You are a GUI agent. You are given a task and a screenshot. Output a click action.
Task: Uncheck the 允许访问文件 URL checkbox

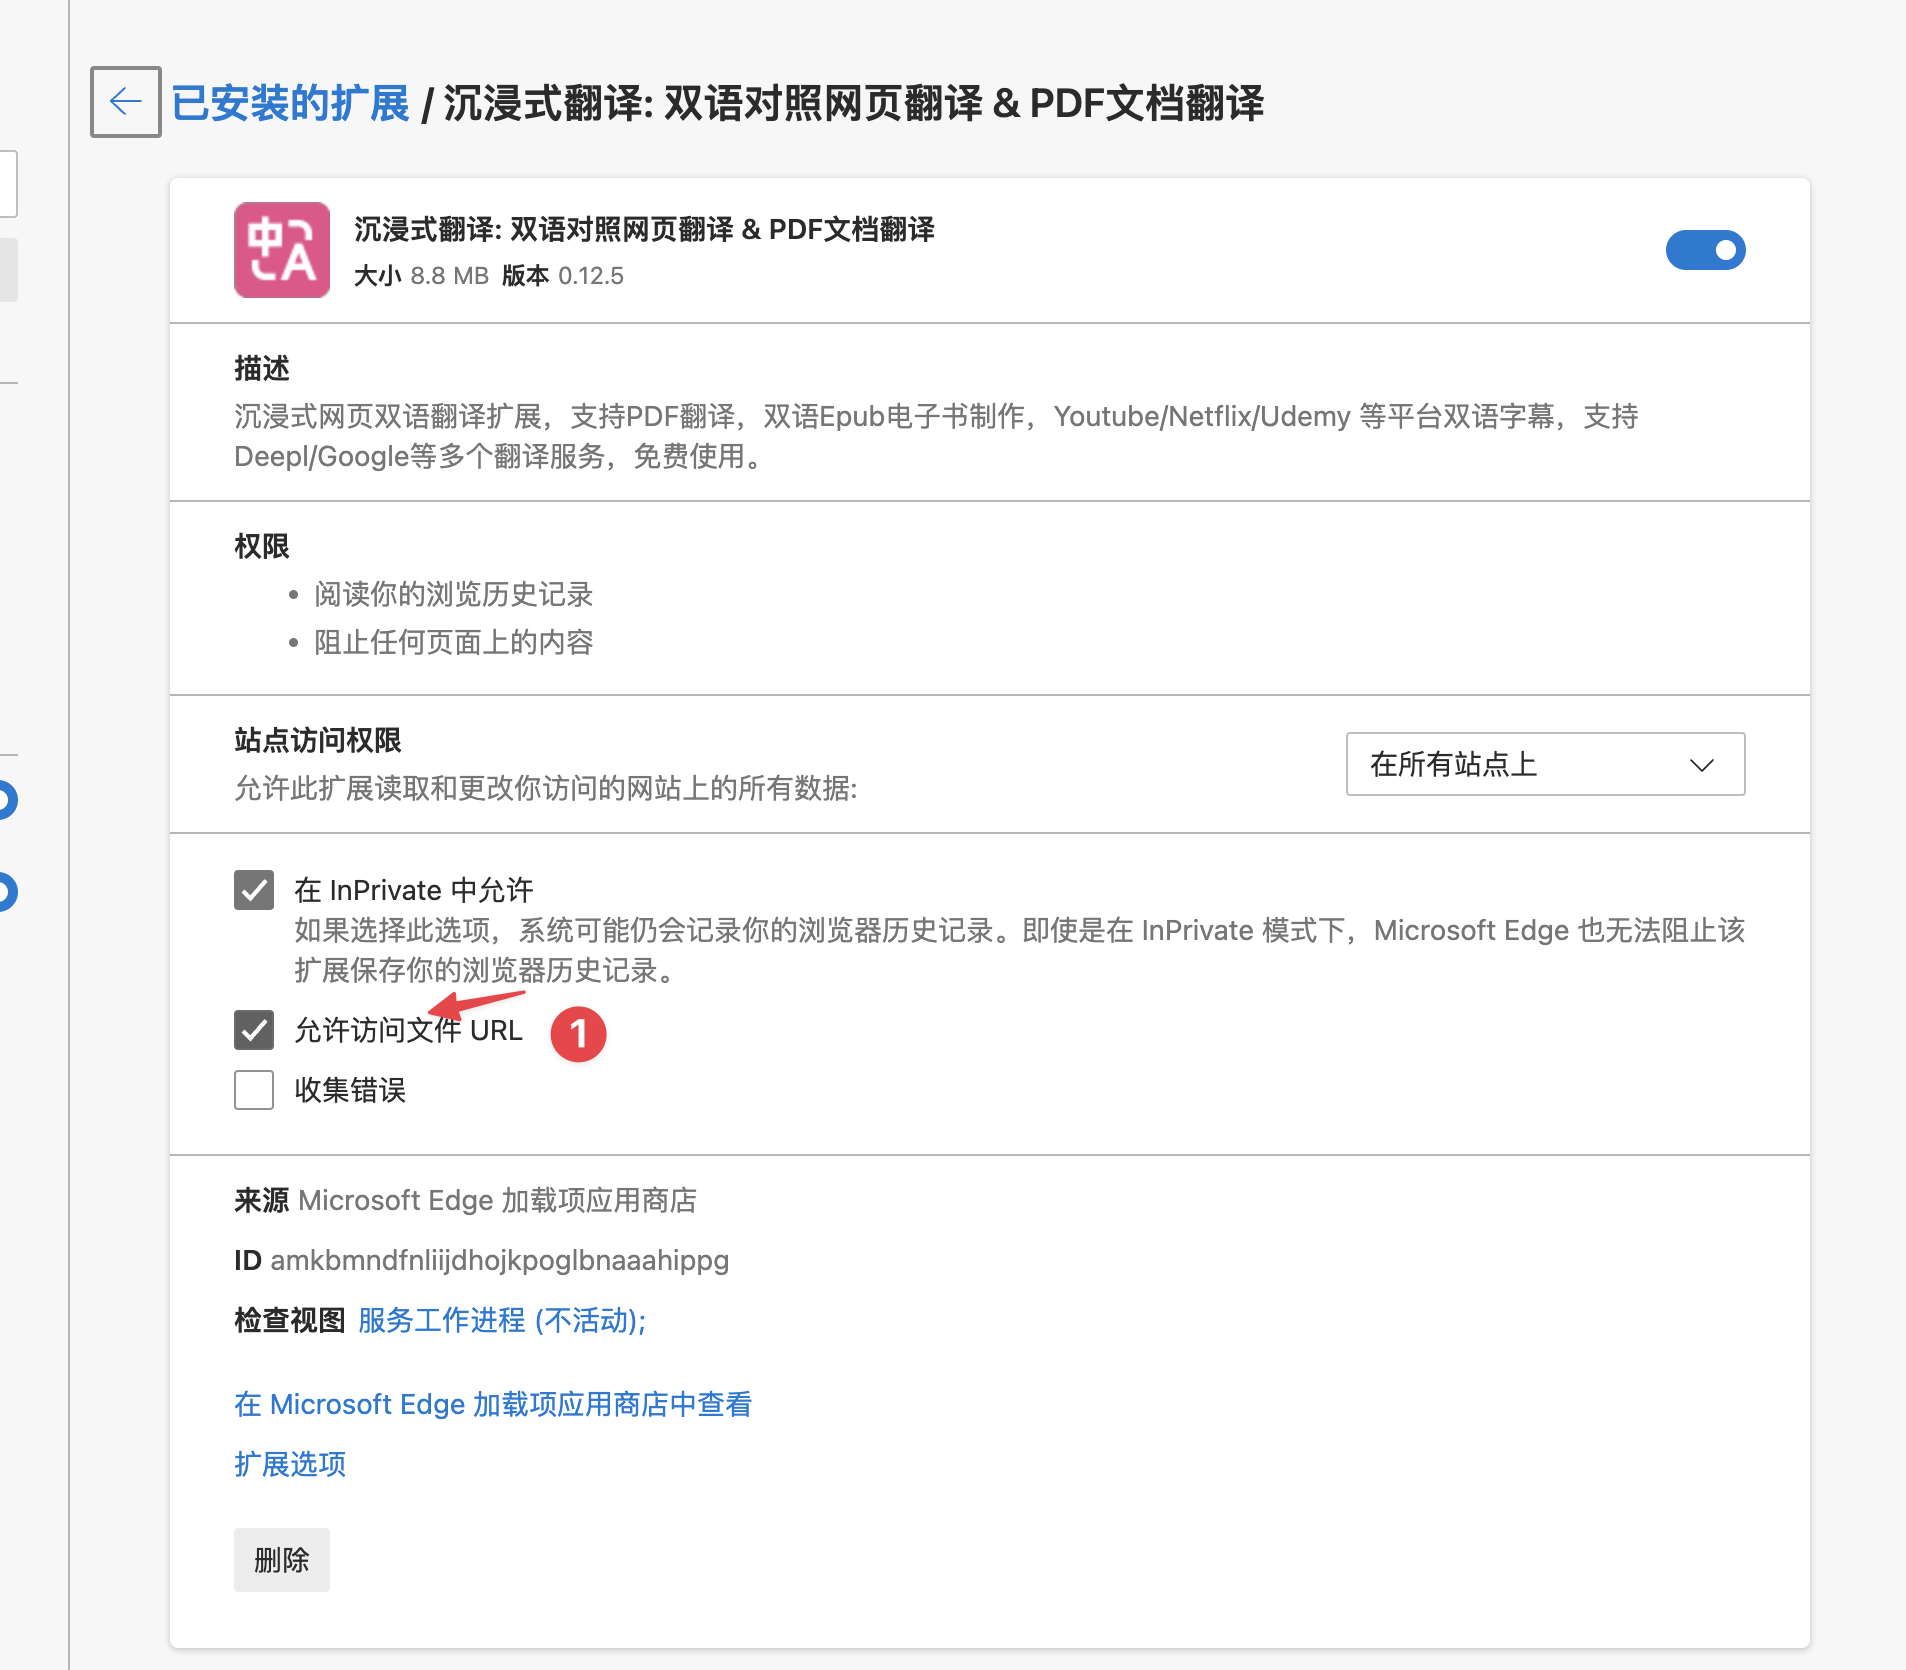click(254, 1030)
